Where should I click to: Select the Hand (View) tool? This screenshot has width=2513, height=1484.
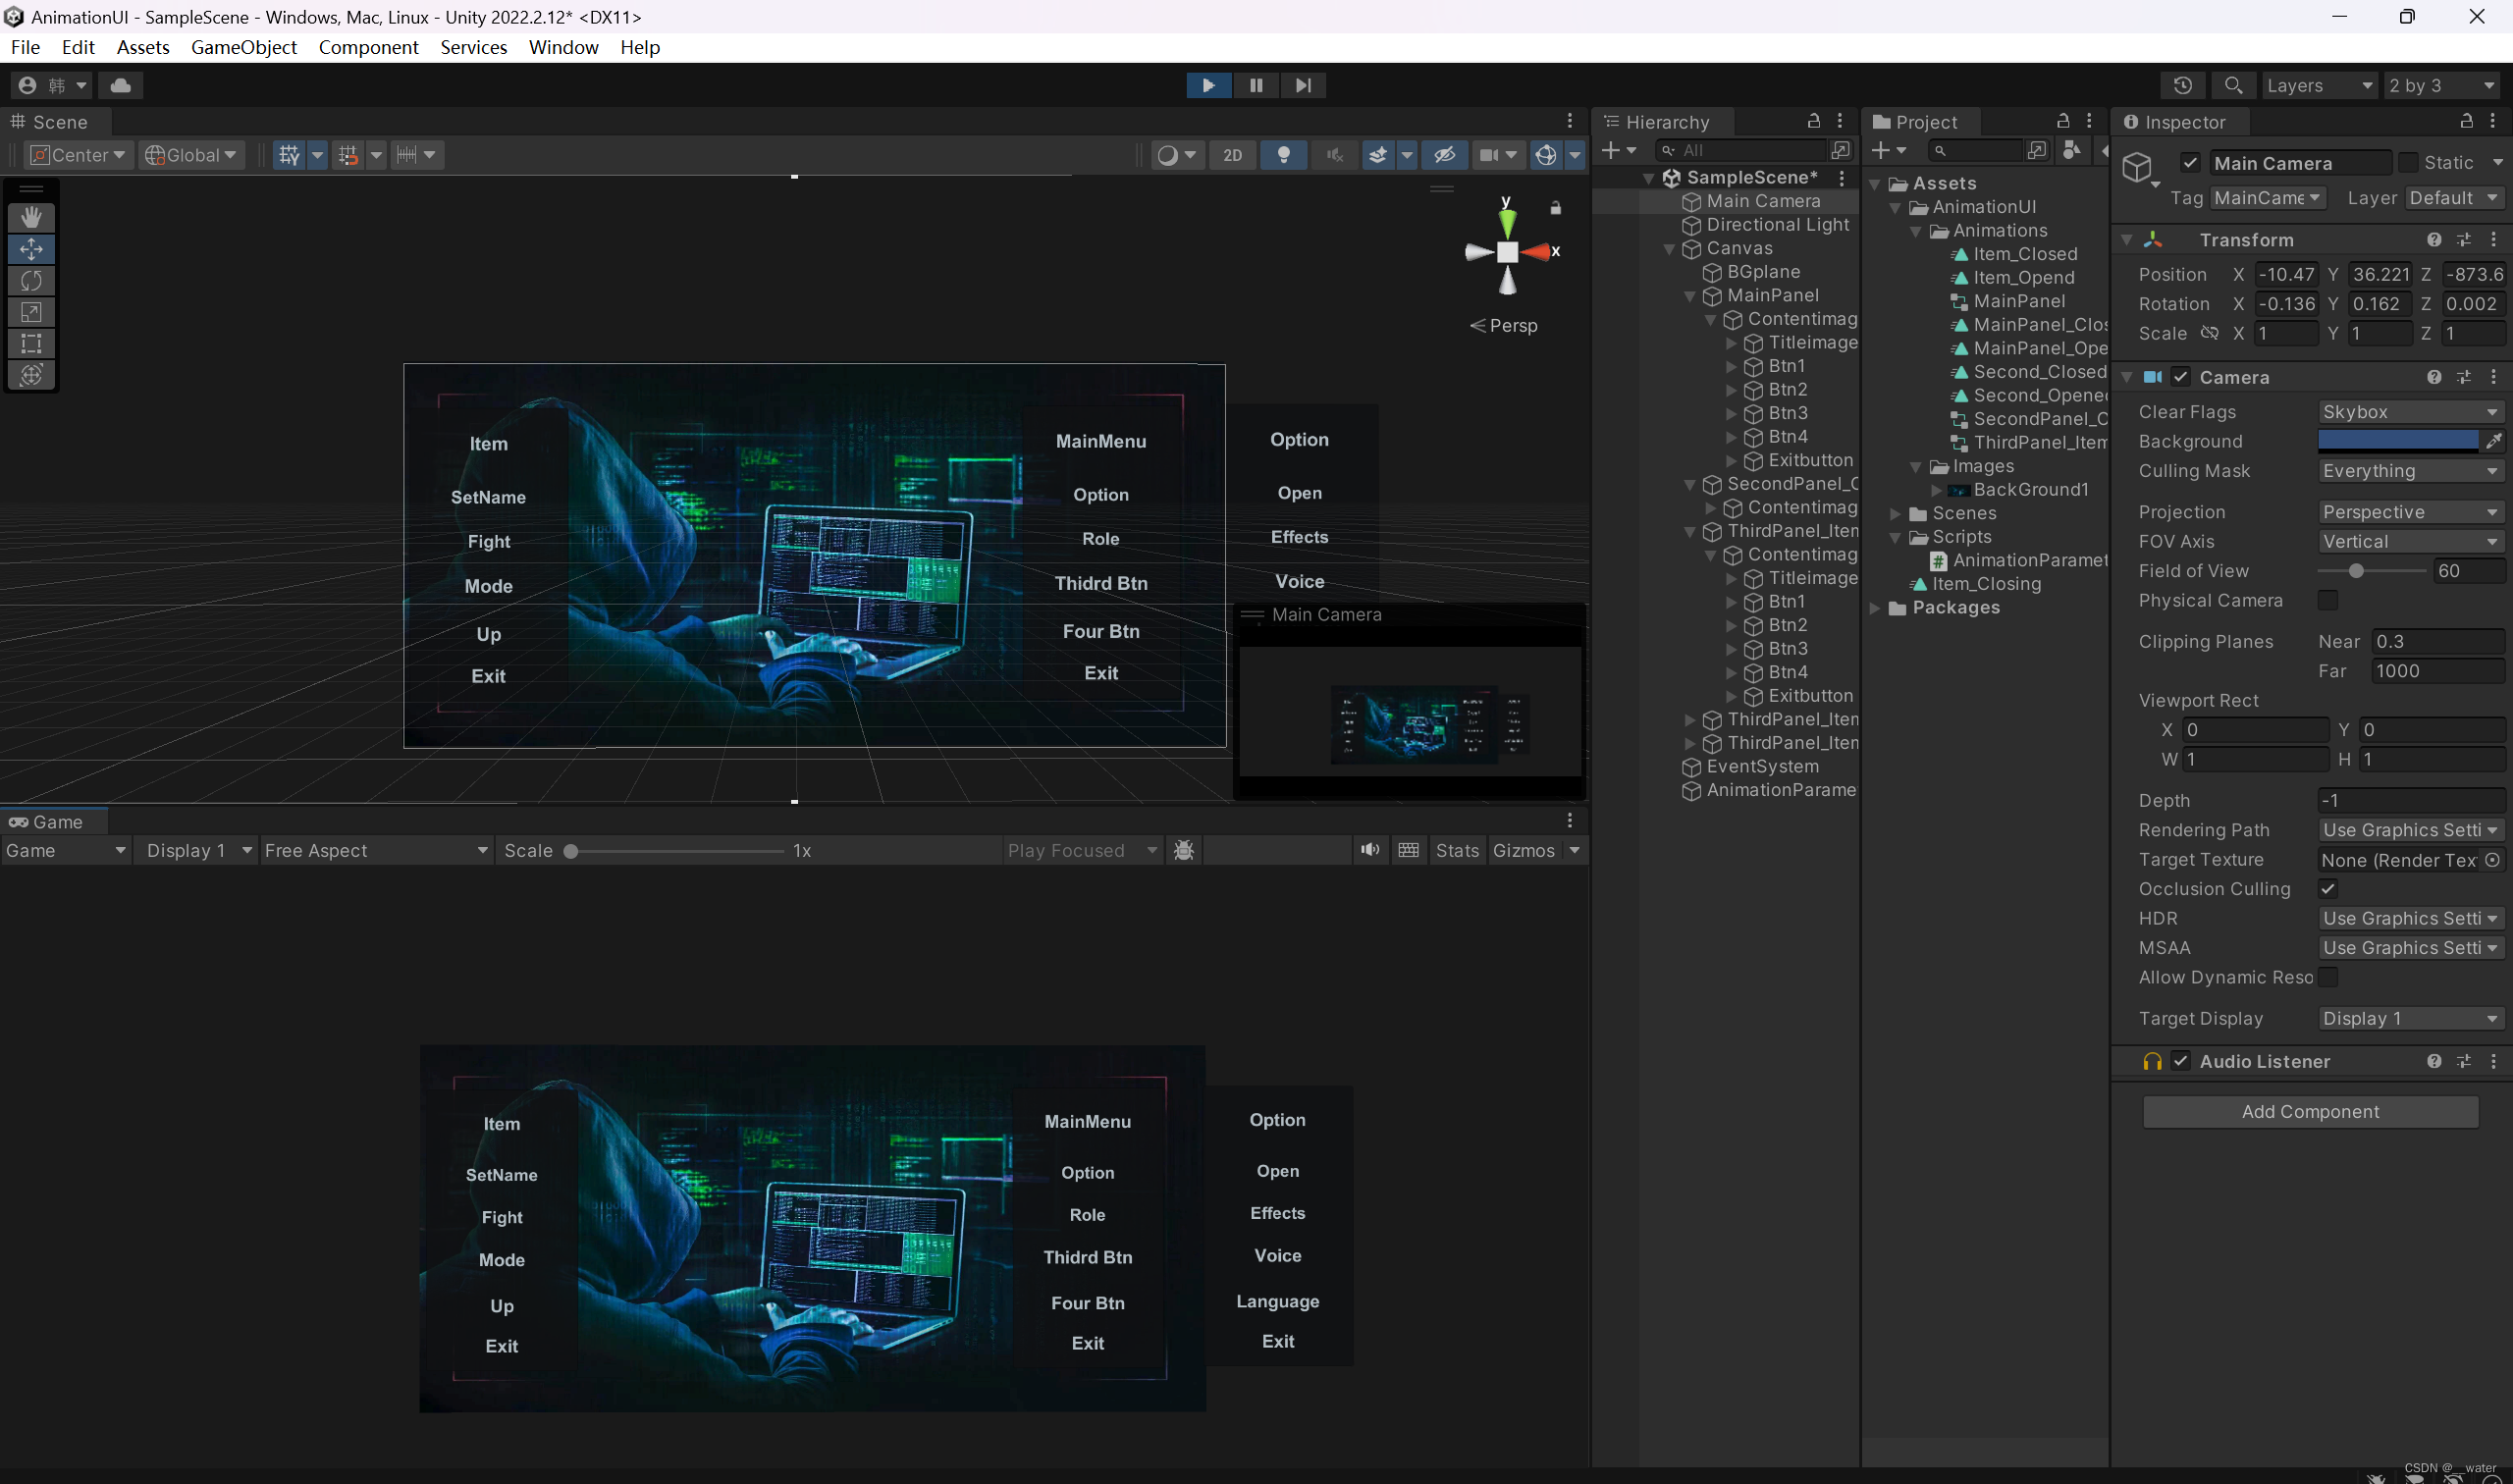(31, 218)
